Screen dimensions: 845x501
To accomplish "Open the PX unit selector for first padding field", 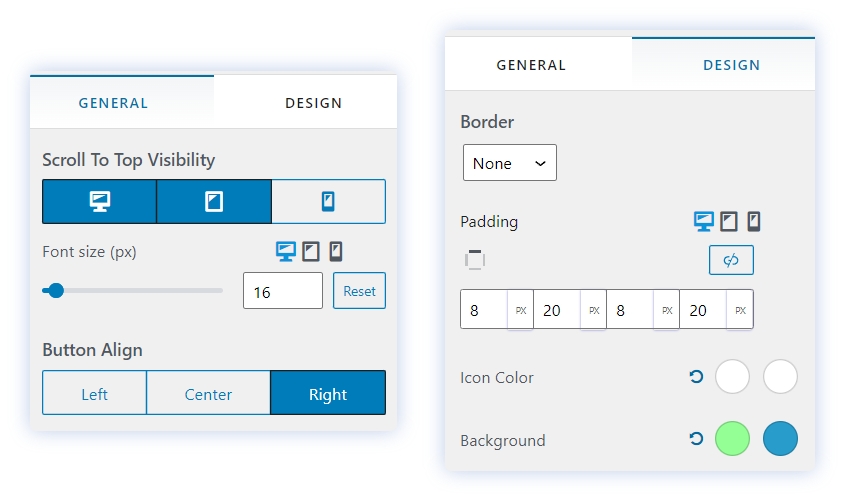I will [520, 310].
